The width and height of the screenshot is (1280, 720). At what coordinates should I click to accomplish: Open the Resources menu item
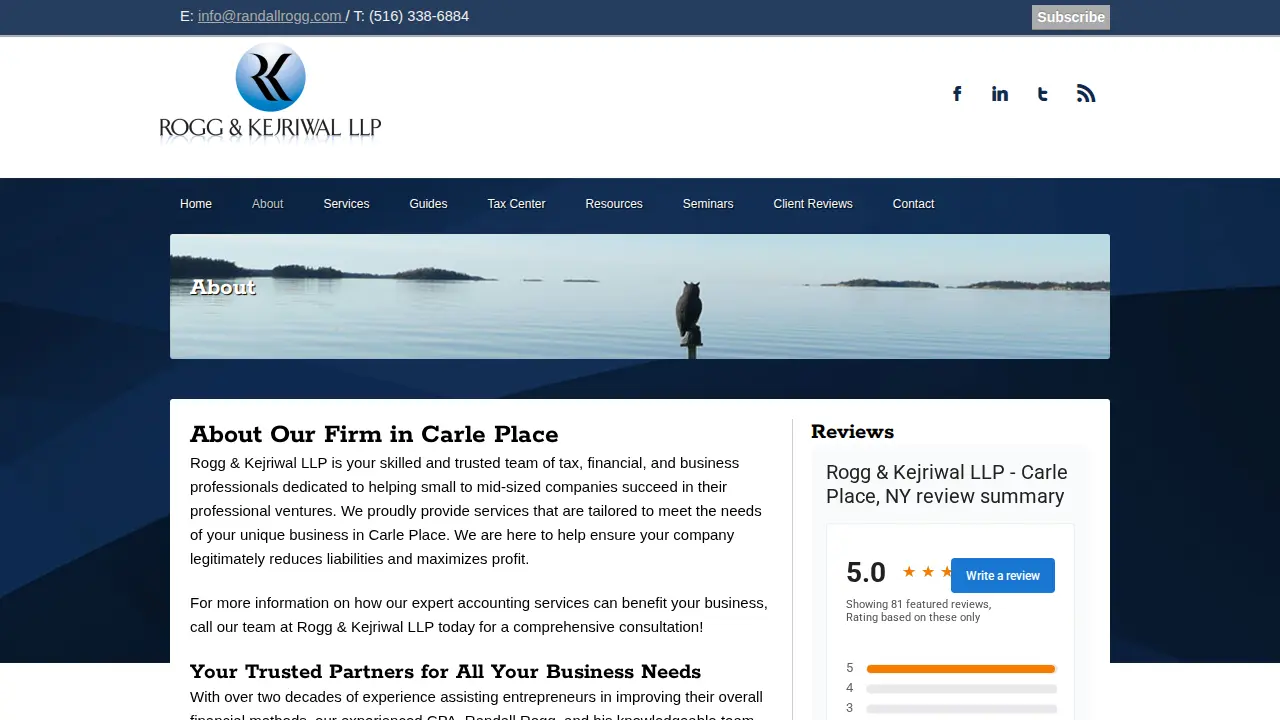coord(614,204)
